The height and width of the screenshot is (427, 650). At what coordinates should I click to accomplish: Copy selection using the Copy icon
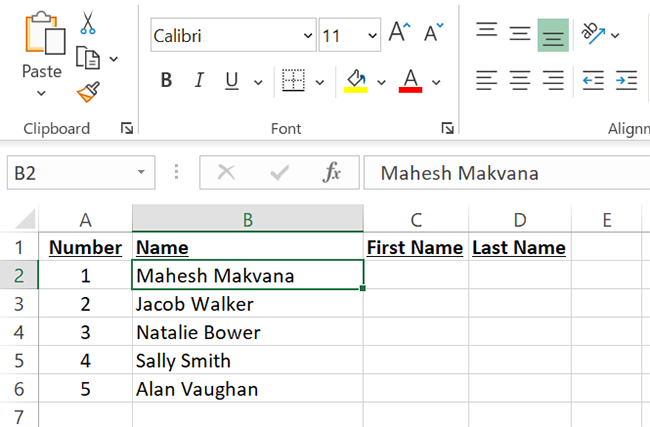(x=88, y=58)
